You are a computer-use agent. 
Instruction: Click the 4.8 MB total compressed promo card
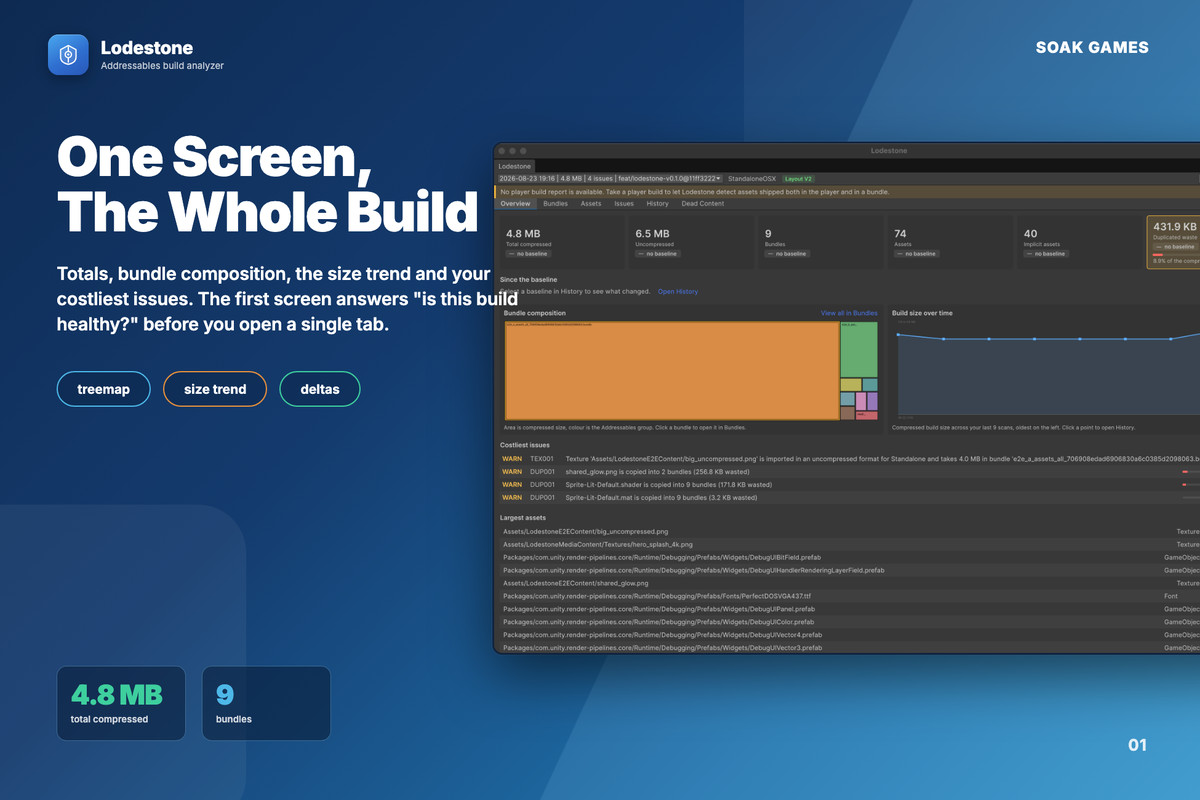[121, 703]
